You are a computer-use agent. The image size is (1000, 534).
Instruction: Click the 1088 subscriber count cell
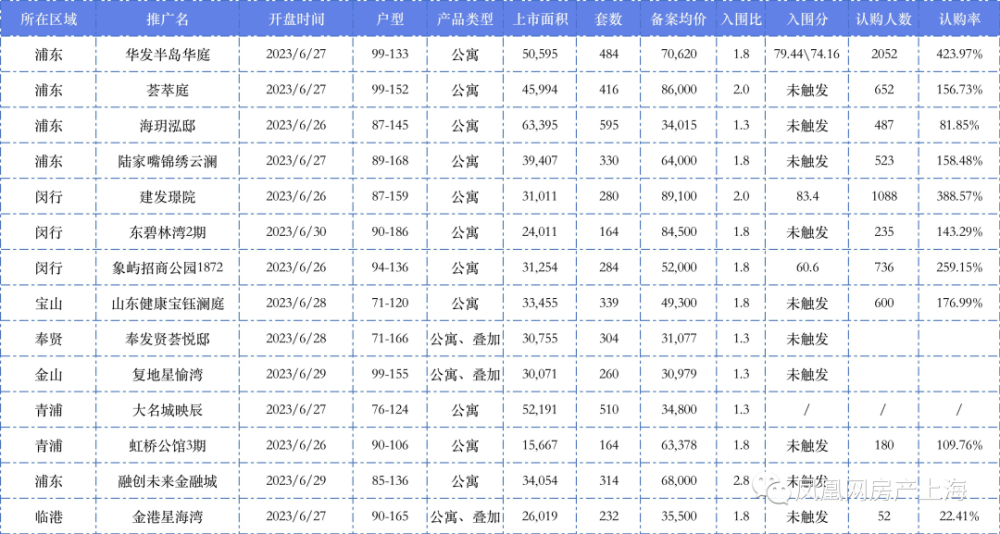pyautogui.click(x=883, y=197)
